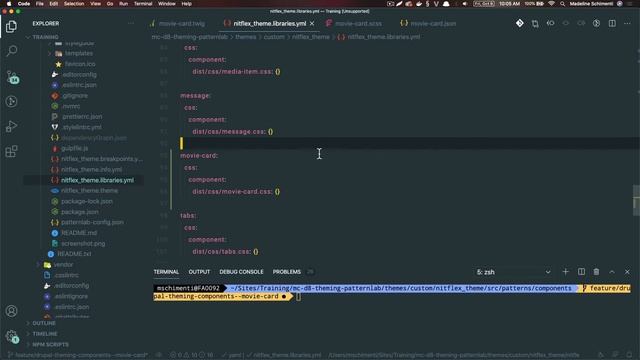The image size is (640, 360).
Task: Kill the terminal with trash icon
Action: (596, 271)
